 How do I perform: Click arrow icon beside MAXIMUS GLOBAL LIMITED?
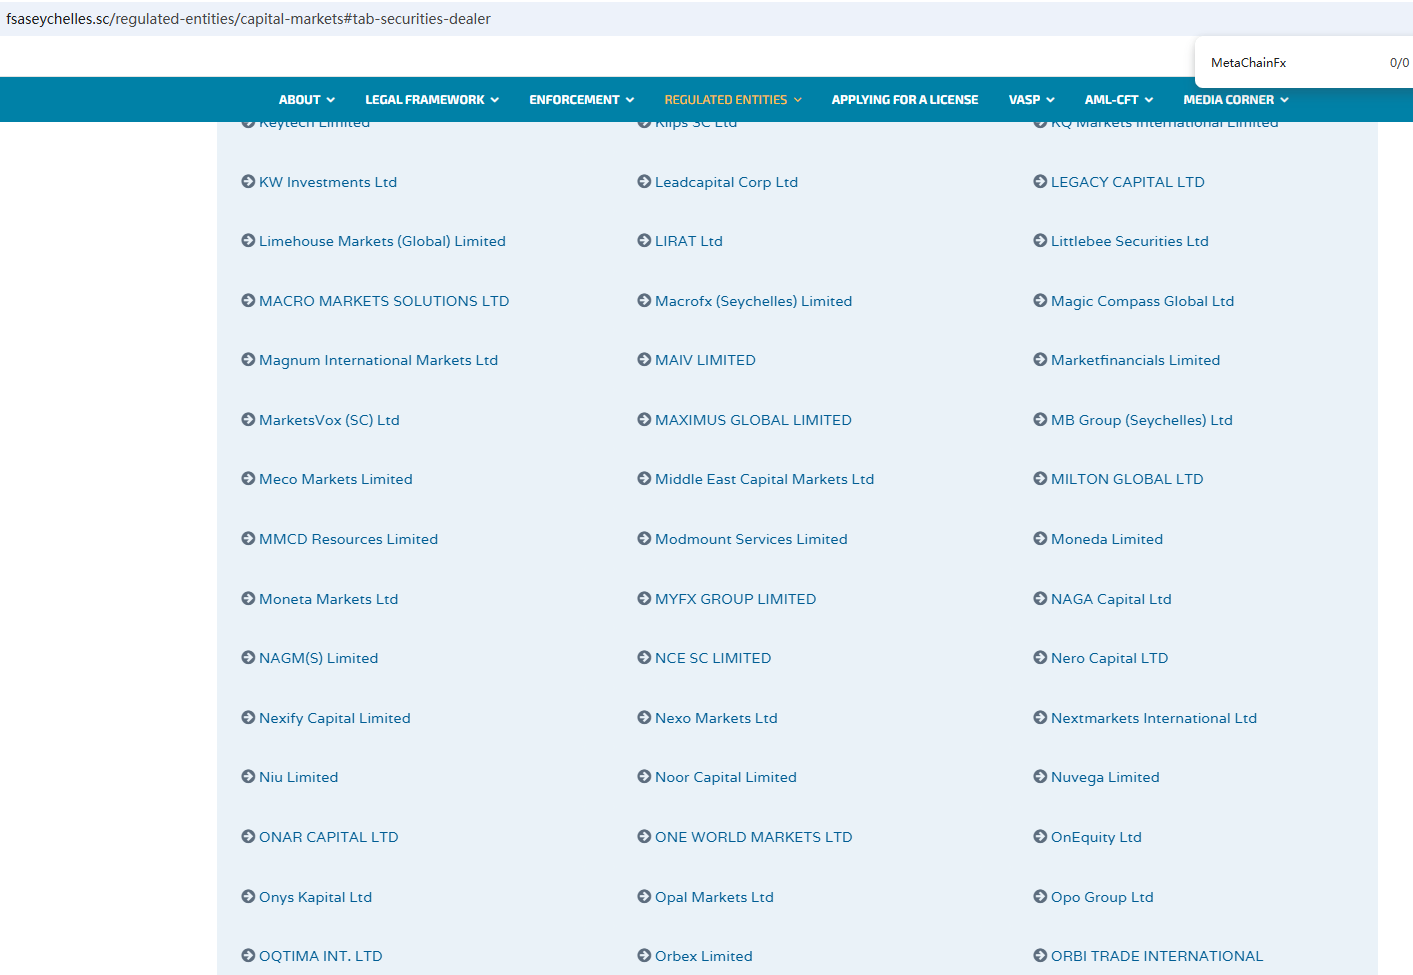pyautogui.click(x=644, y=420)
